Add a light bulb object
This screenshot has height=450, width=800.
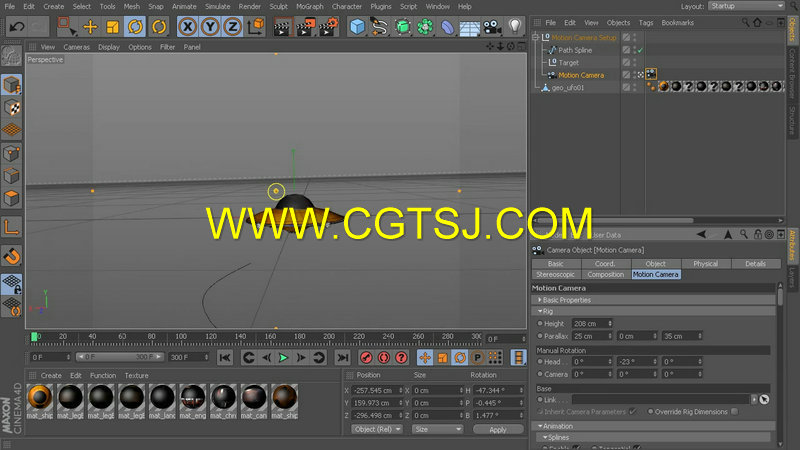pyautogui.click(x=514, y=27)
